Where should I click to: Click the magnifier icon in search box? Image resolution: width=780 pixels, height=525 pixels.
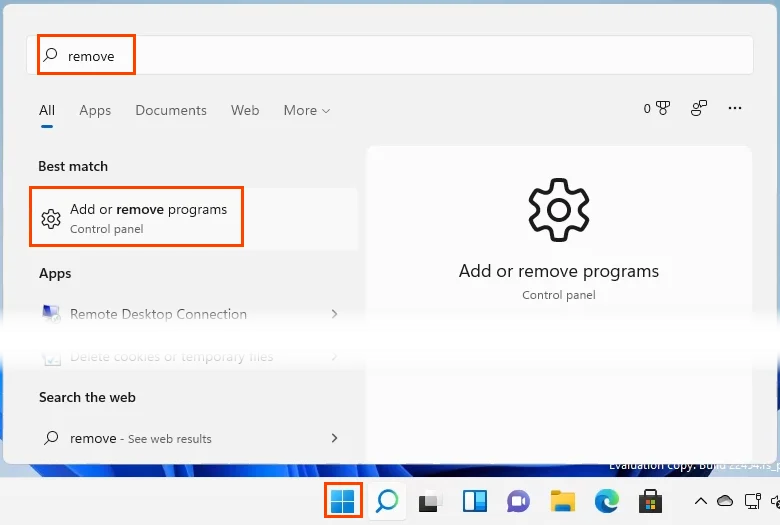[x=50, y=55]
